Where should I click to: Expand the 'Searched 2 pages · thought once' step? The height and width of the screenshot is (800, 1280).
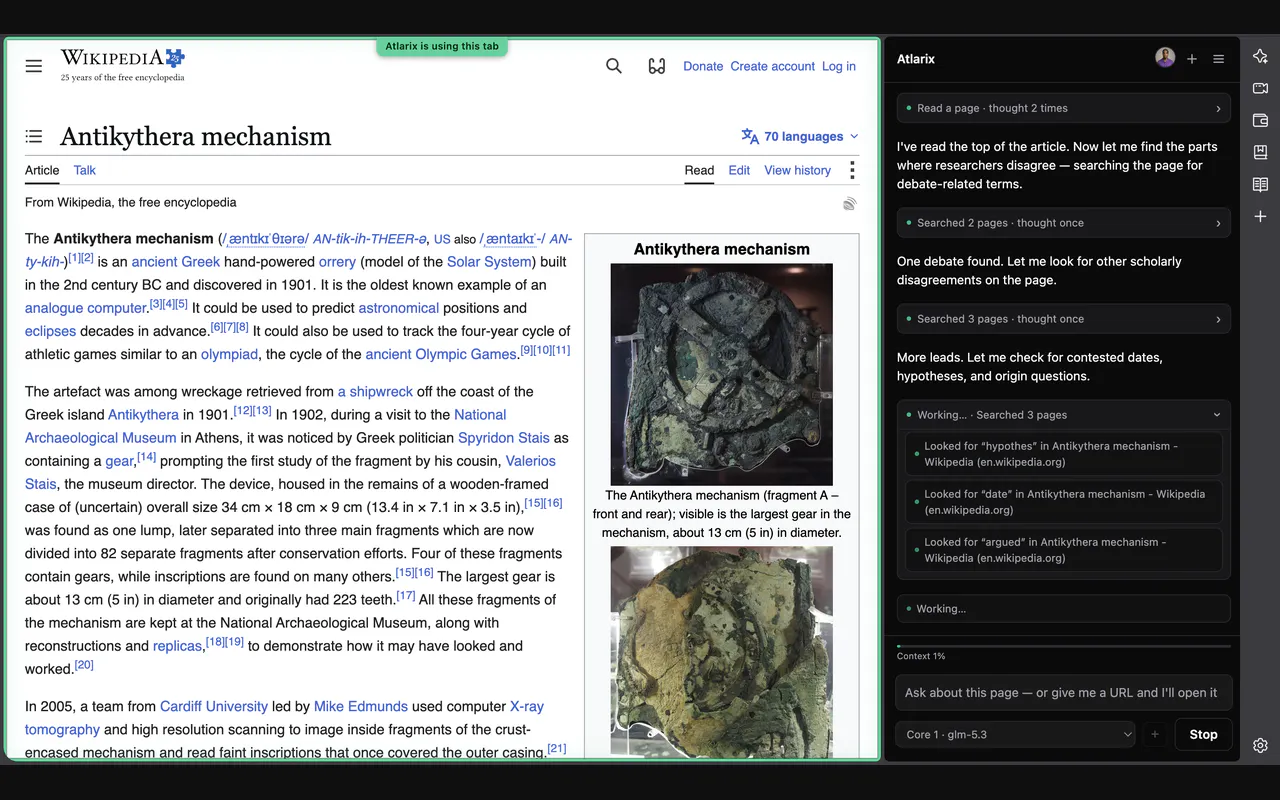tap(1064, 223)
